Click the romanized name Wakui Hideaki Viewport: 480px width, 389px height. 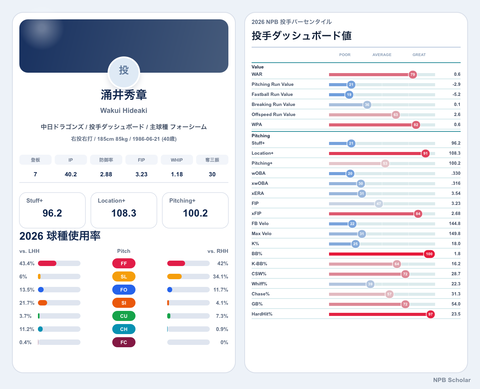(124, 110)
